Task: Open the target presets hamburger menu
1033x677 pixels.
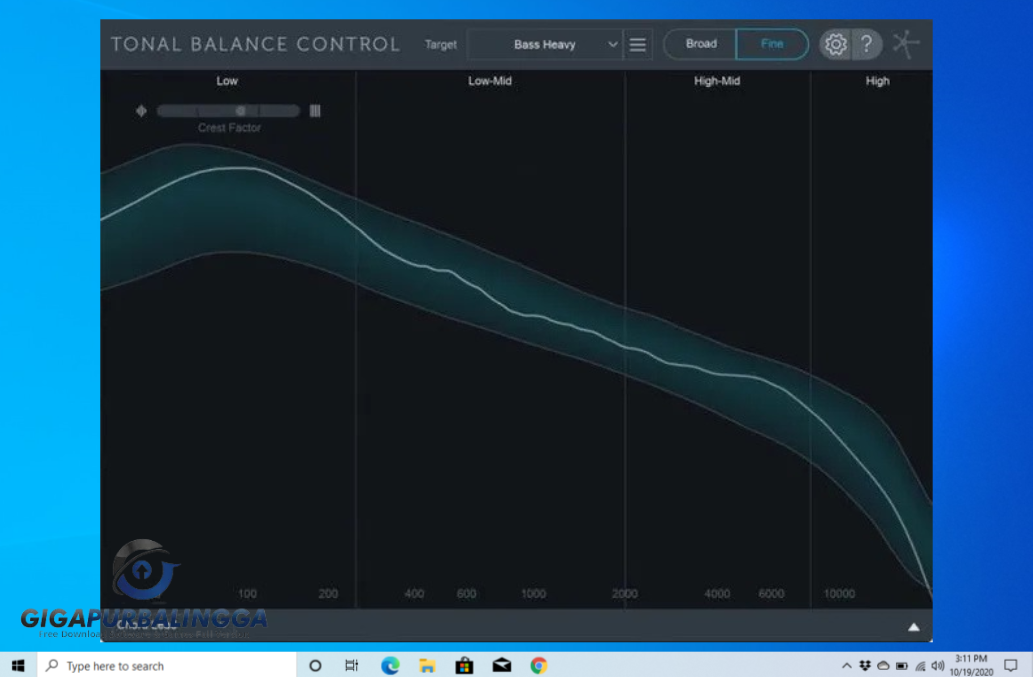Action: 637,44
